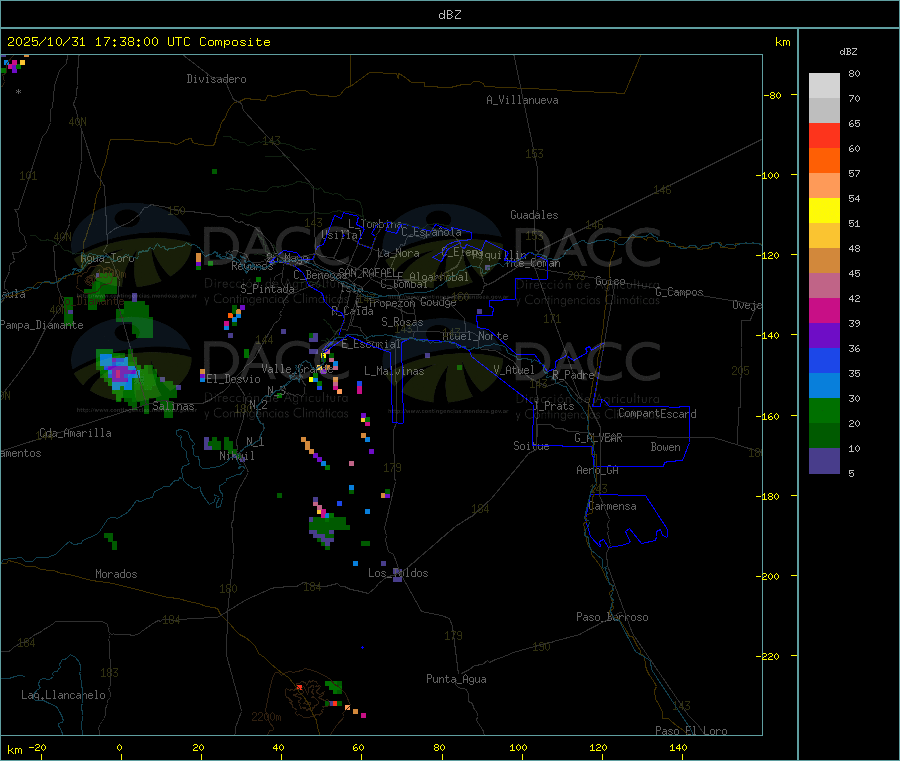Click the timestamp text 2025/10/31 17:38:00

(83, 42)
